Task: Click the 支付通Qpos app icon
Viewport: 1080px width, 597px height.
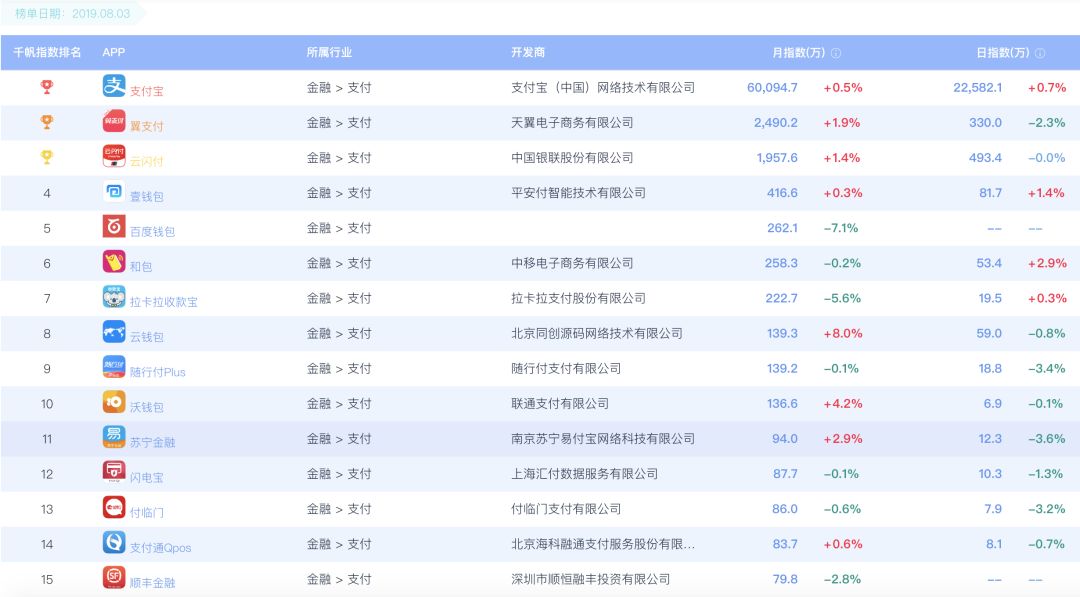Action: (114, 543)
